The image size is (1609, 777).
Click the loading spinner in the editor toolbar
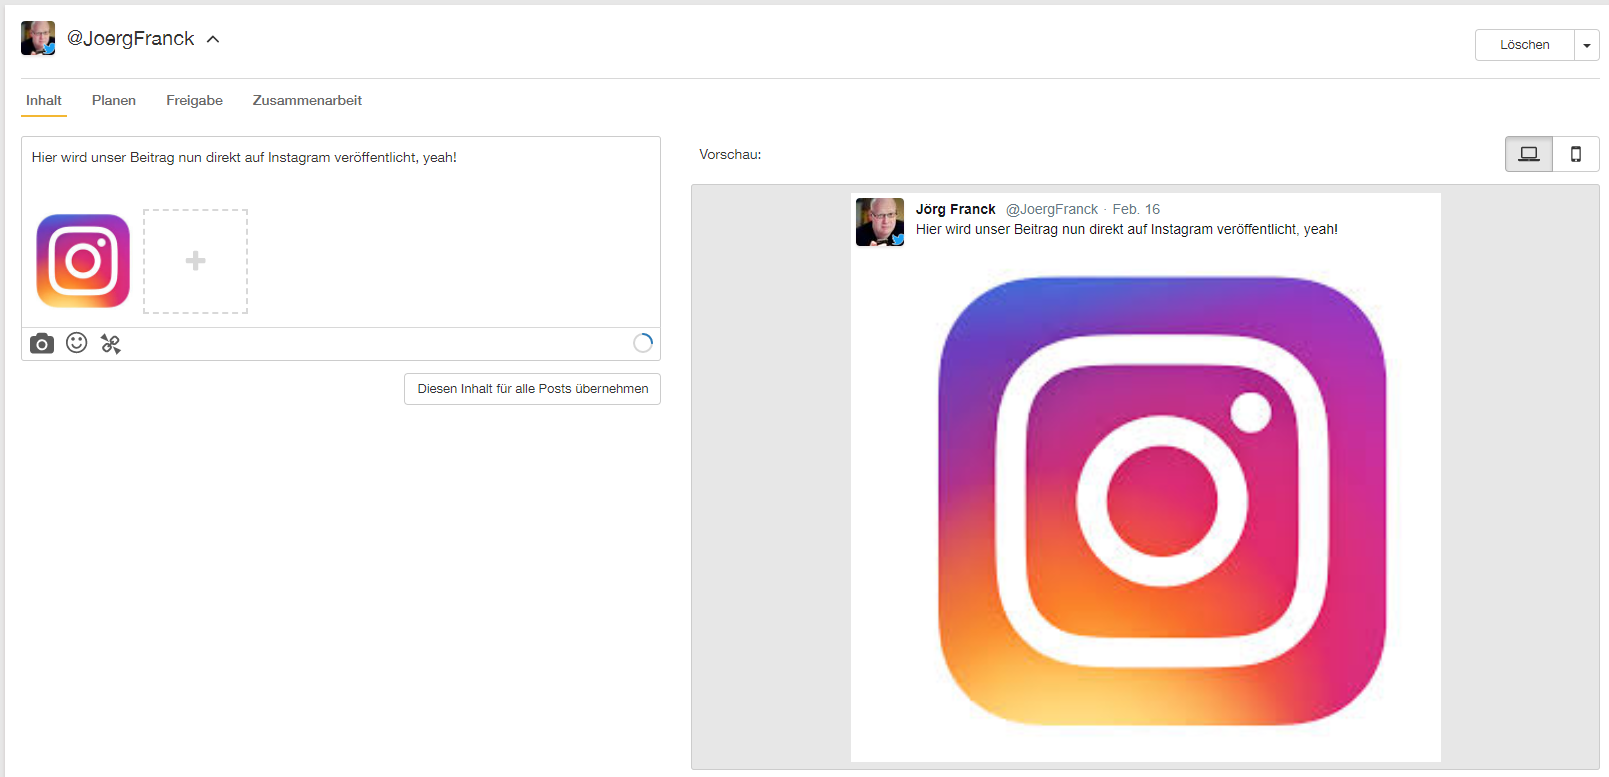[x=643, y=343]
